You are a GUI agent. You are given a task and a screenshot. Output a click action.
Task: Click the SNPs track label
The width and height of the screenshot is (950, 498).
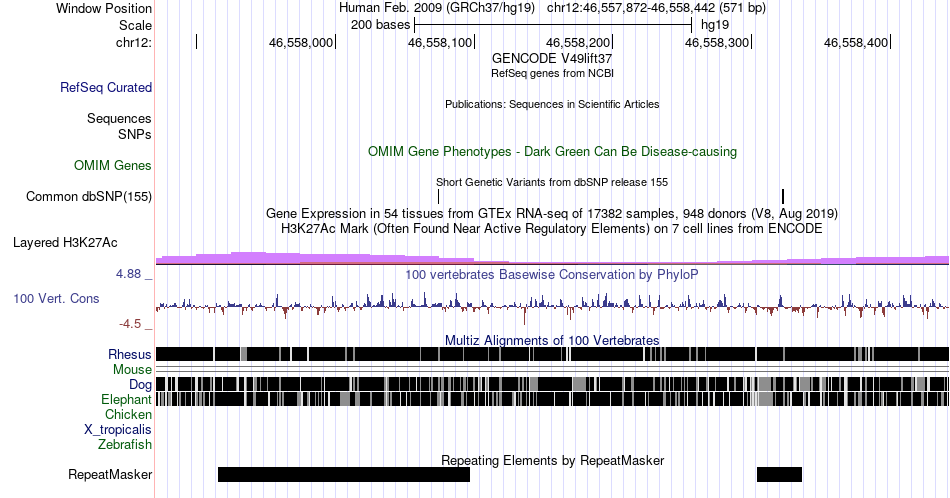(x=135, y=134)
